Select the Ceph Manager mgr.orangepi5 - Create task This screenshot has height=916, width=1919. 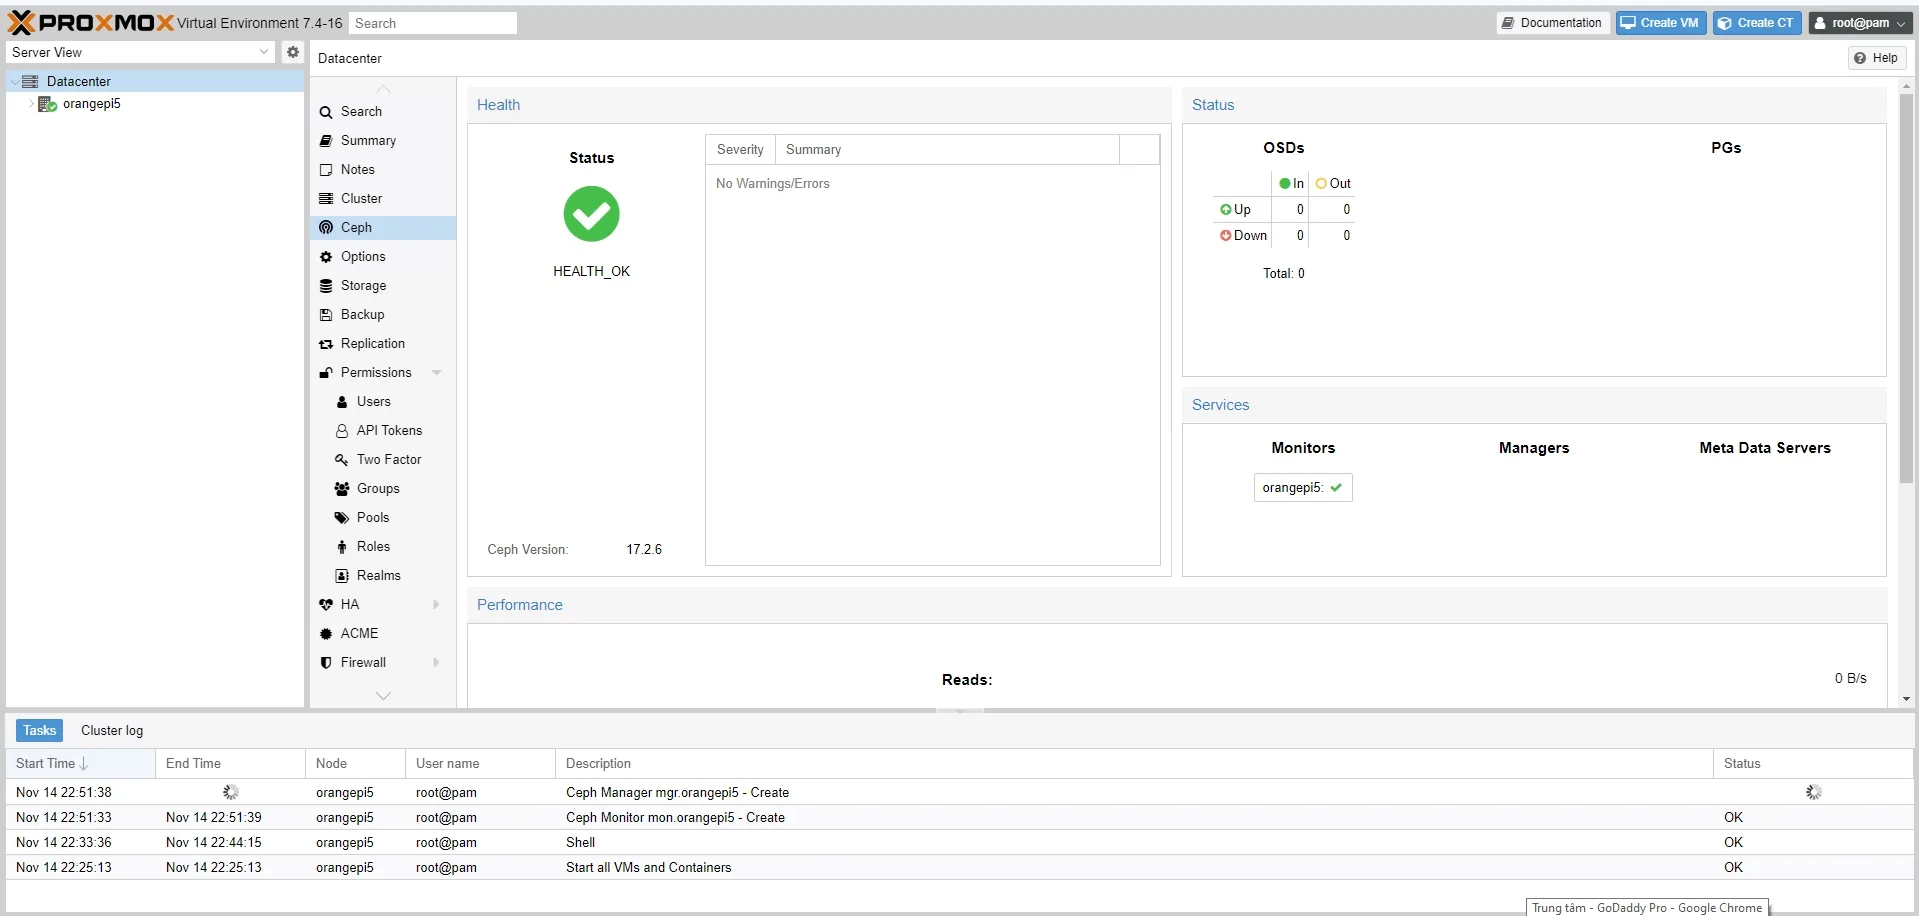tap(960, 793)
